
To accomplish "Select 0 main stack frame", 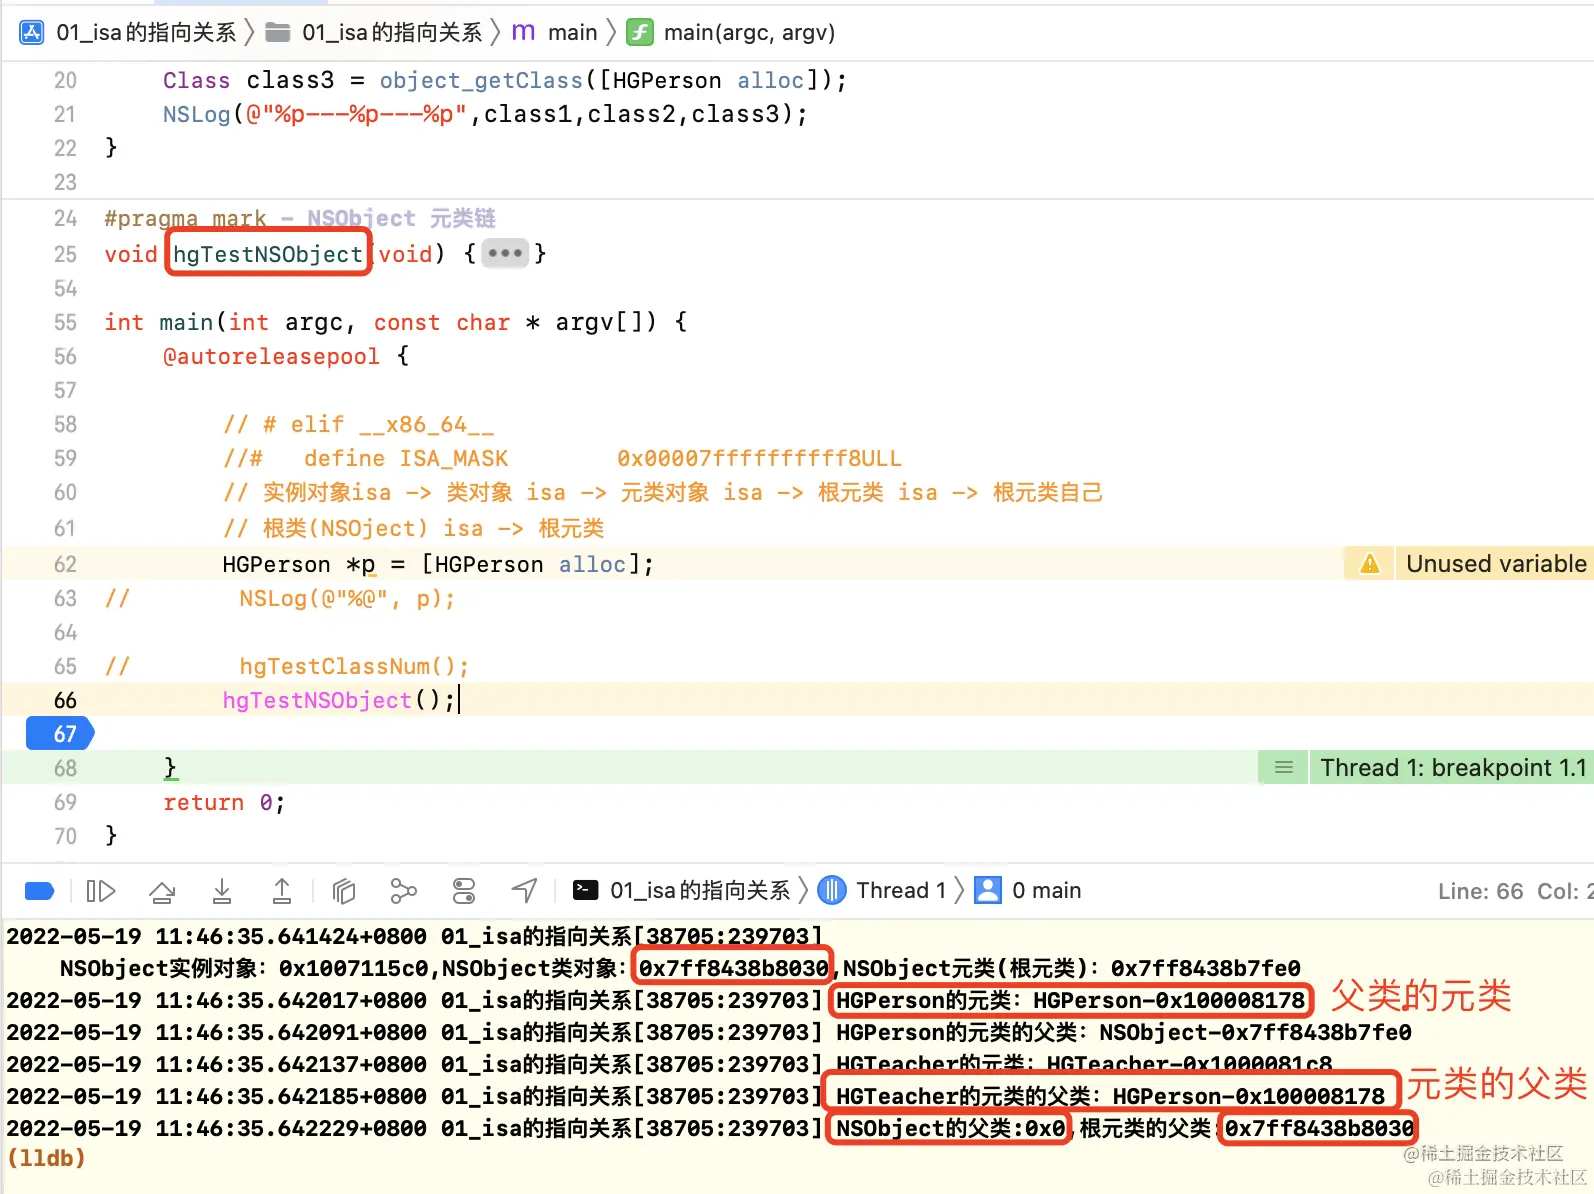I will coord(1046,890).
